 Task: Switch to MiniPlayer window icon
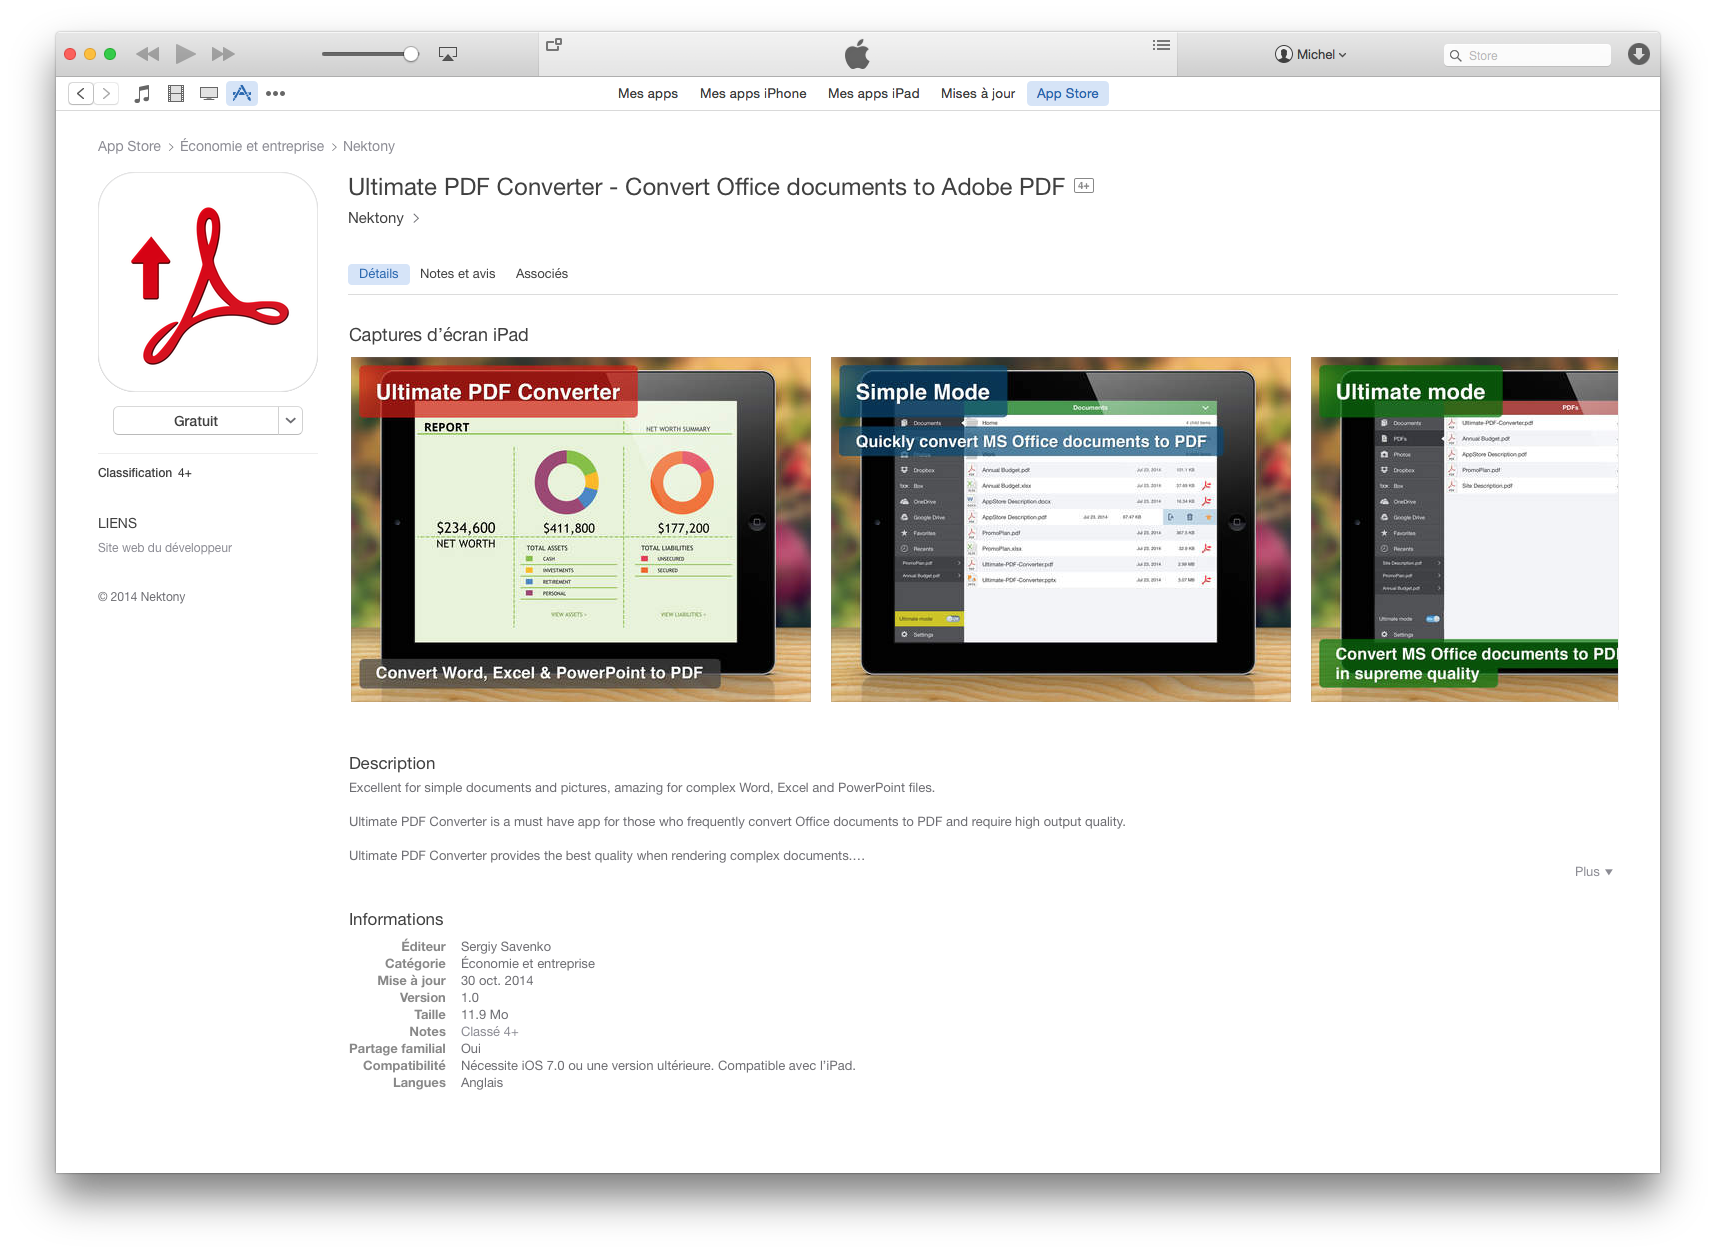click(x=554, y=45)
